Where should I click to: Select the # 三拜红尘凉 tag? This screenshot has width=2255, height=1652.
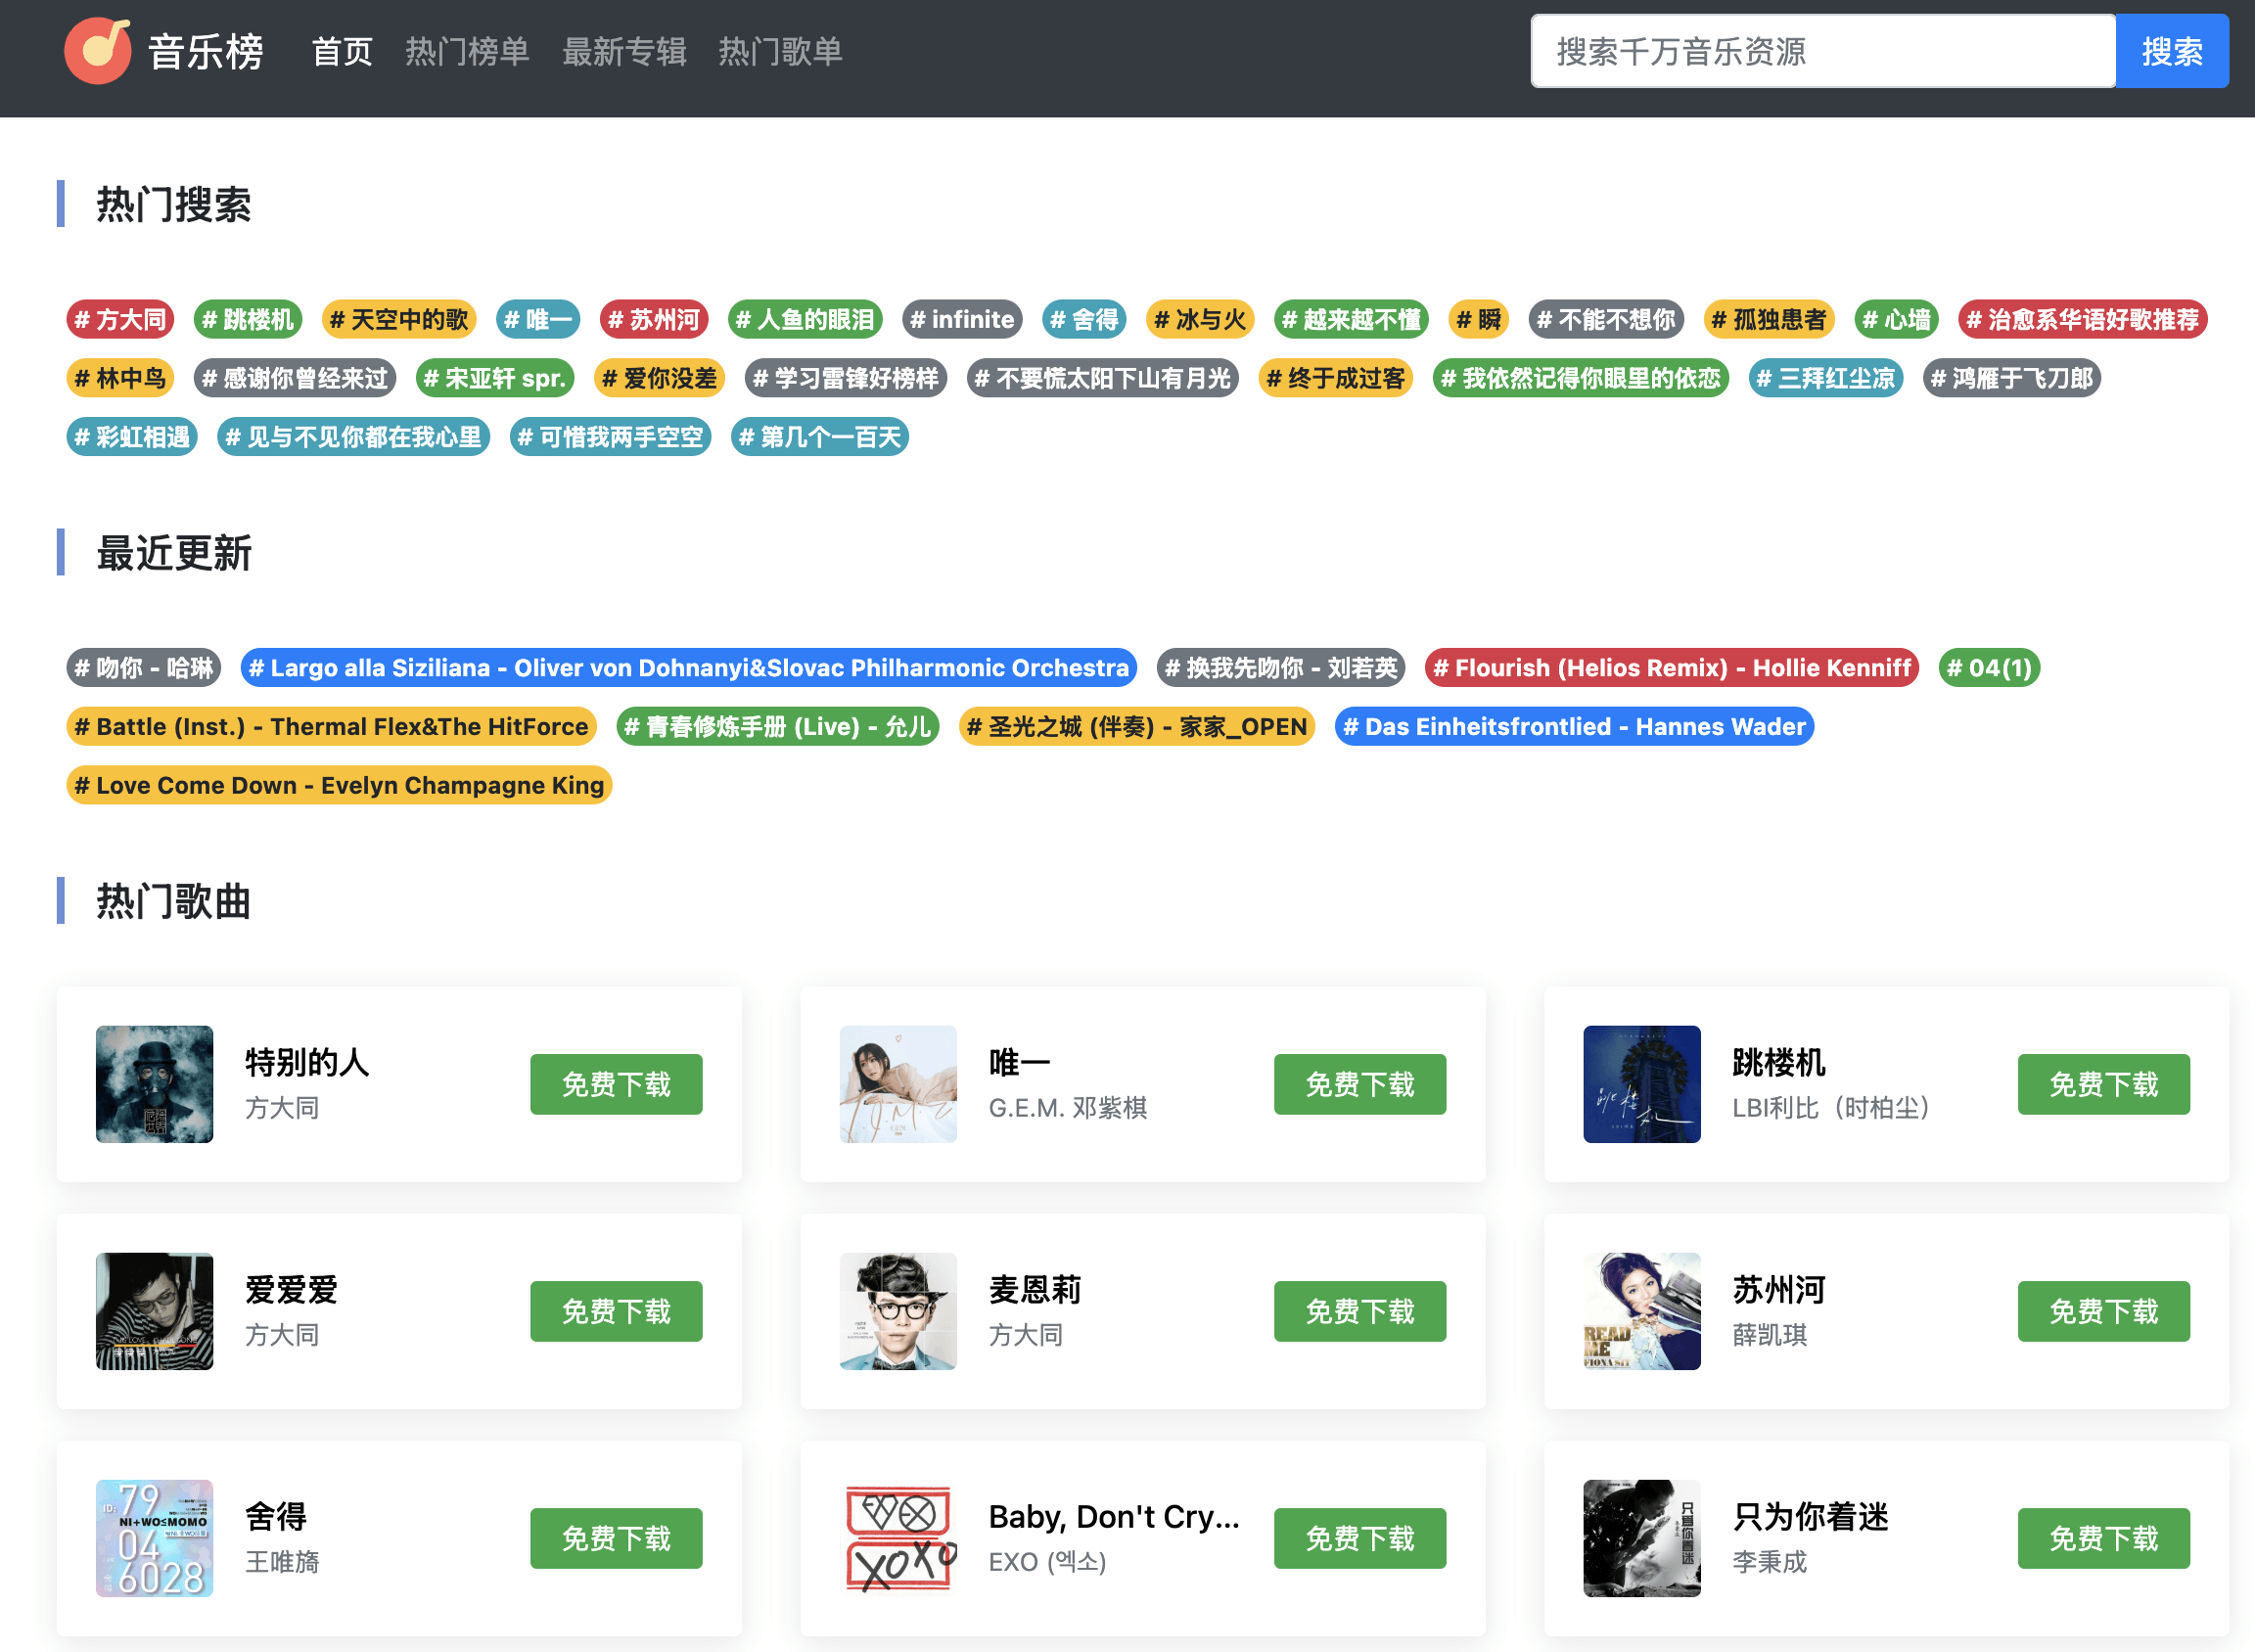[x=1826, y=378]
